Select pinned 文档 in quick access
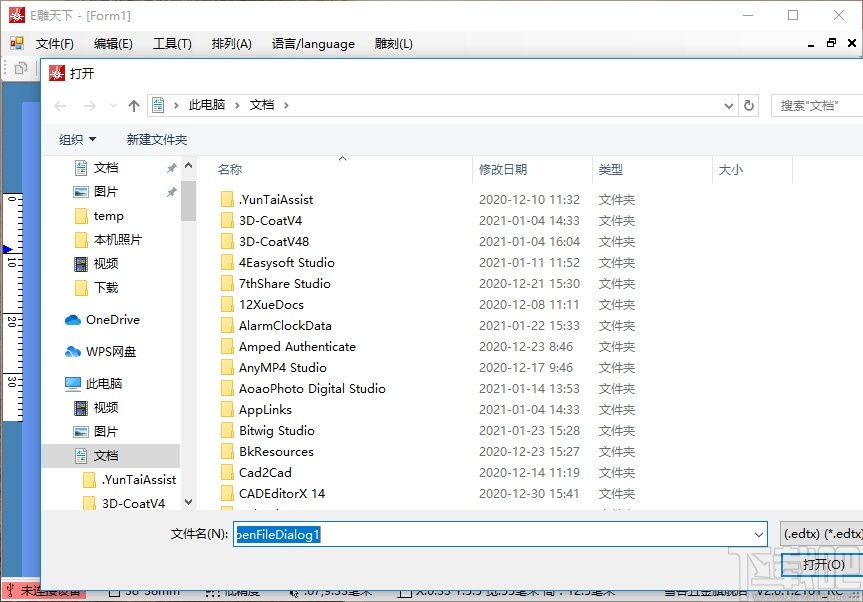The height and width of the screenshot is (602, 863). tap(106, 168)
